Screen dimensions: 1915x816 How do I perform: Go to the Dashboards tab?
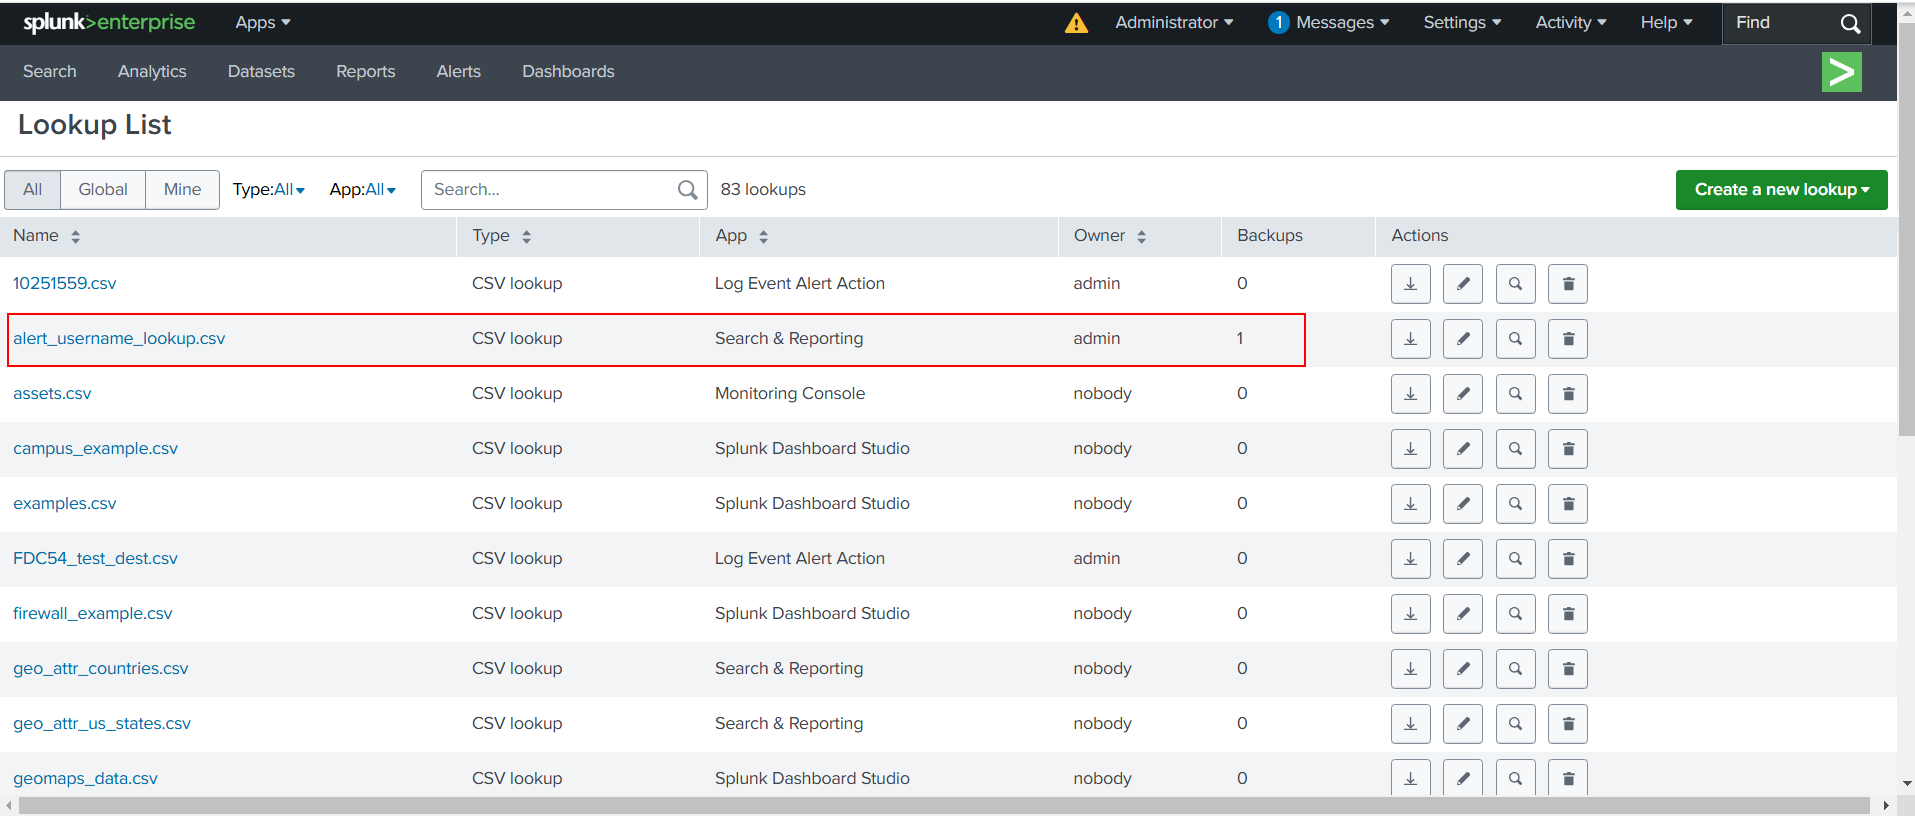tap(568, 72)
